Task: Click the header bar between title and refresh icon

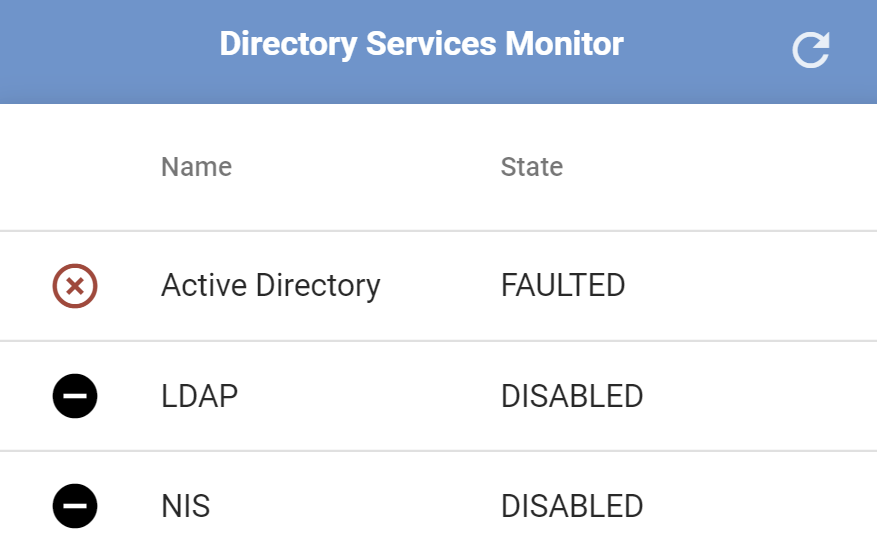Action: (x=708, y=50)
